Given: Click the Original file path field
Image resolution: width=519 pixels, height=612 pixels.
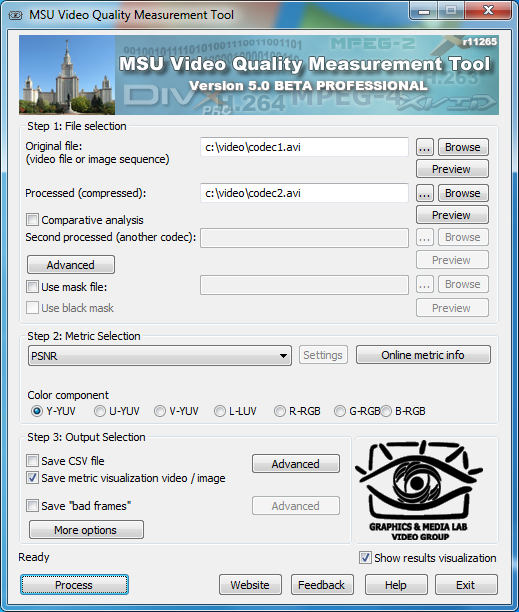Looking at the screenshot, I should tap(304, 147).
